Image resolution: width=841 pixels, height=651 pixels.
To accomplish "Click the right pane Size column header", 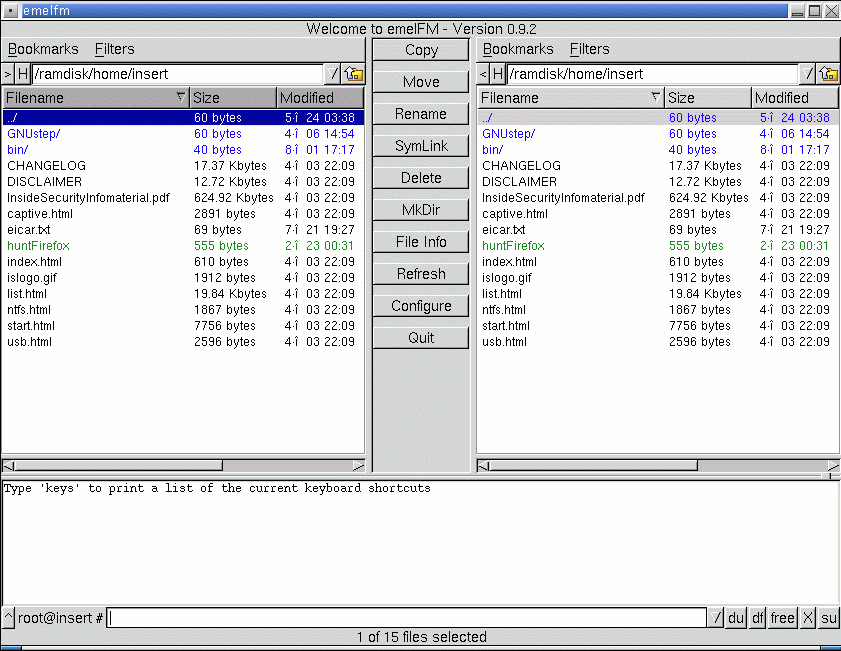I will [708, 98].
